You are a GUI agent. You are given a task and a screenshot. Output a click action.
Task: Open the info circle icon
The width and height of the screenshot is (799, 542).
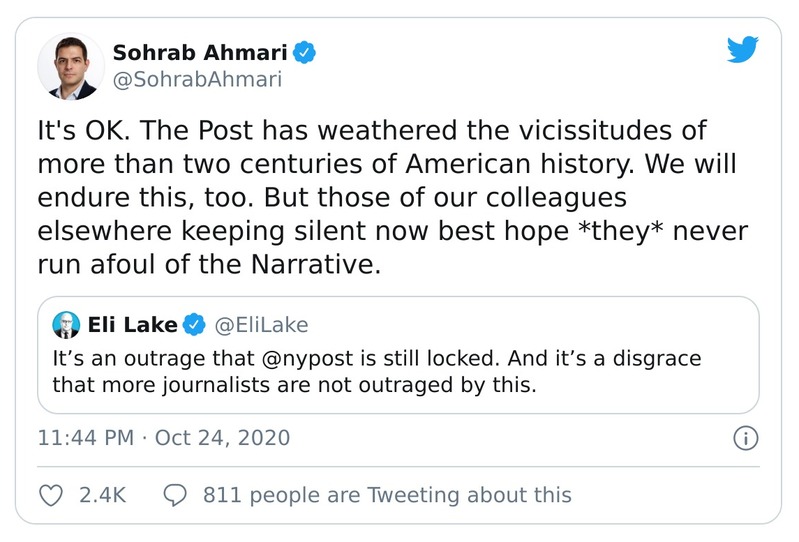tap(746, 437)
